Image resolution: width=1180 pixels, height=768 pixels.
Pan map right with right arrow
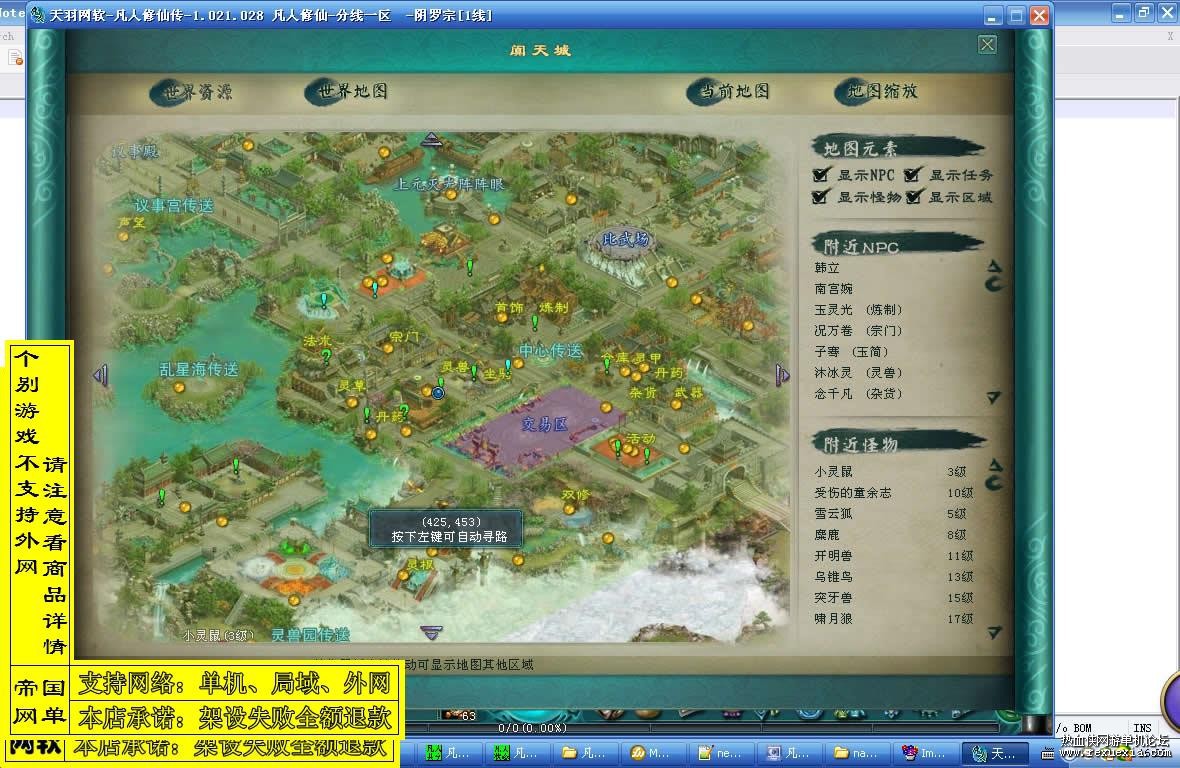pos(782,375)
